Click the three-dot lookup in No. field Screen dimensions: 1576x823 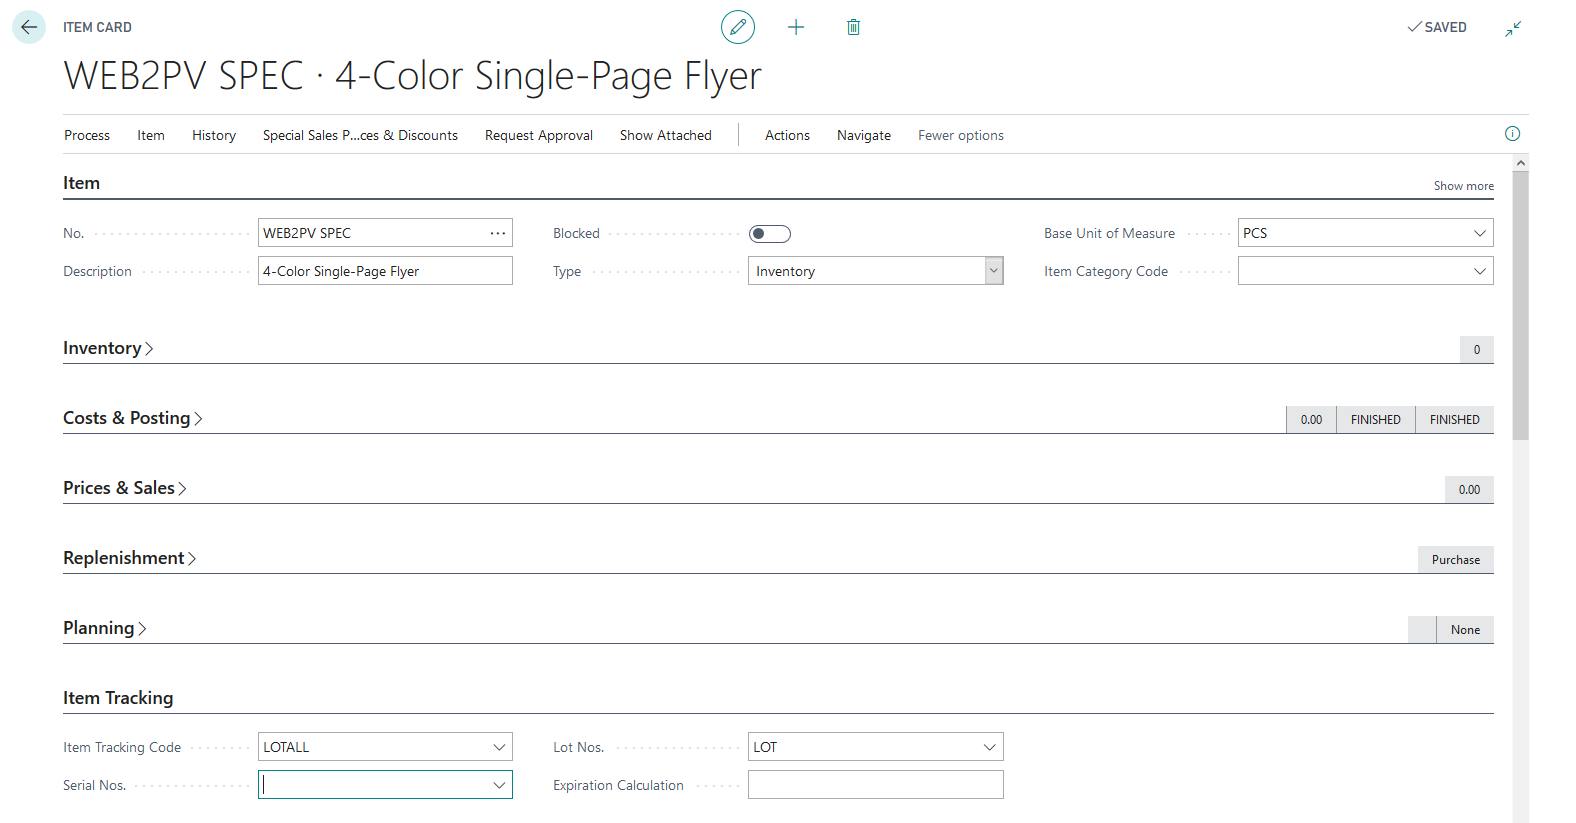(497, 233)
